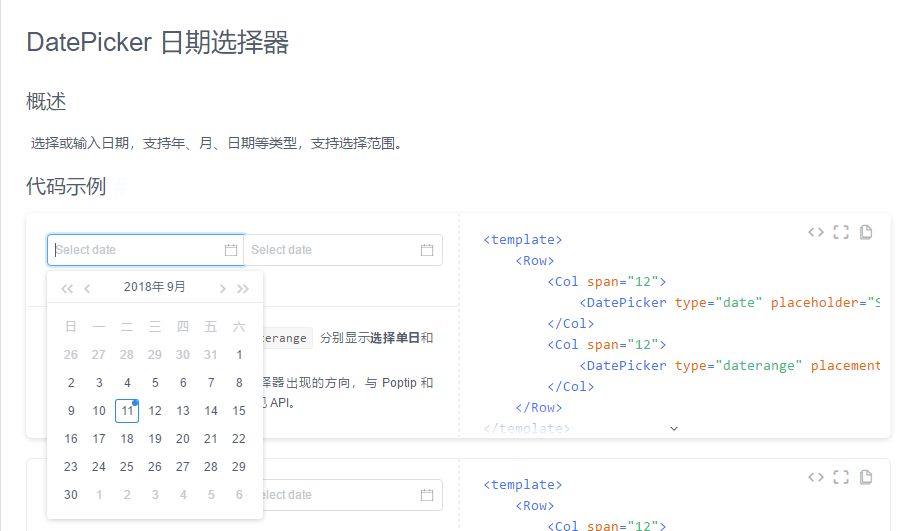Choose date 13 in the calendar
Viewport: 908px width, 531px height.
click(x=183, y=411)
